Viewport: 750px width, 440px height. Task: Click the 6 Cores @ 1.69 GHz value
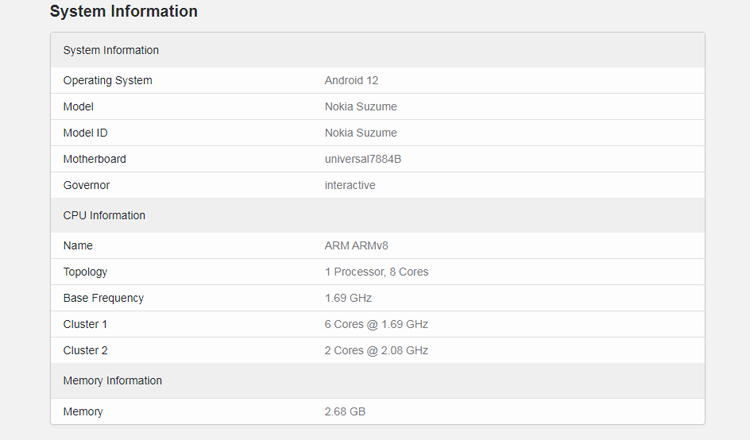(376, 324)
